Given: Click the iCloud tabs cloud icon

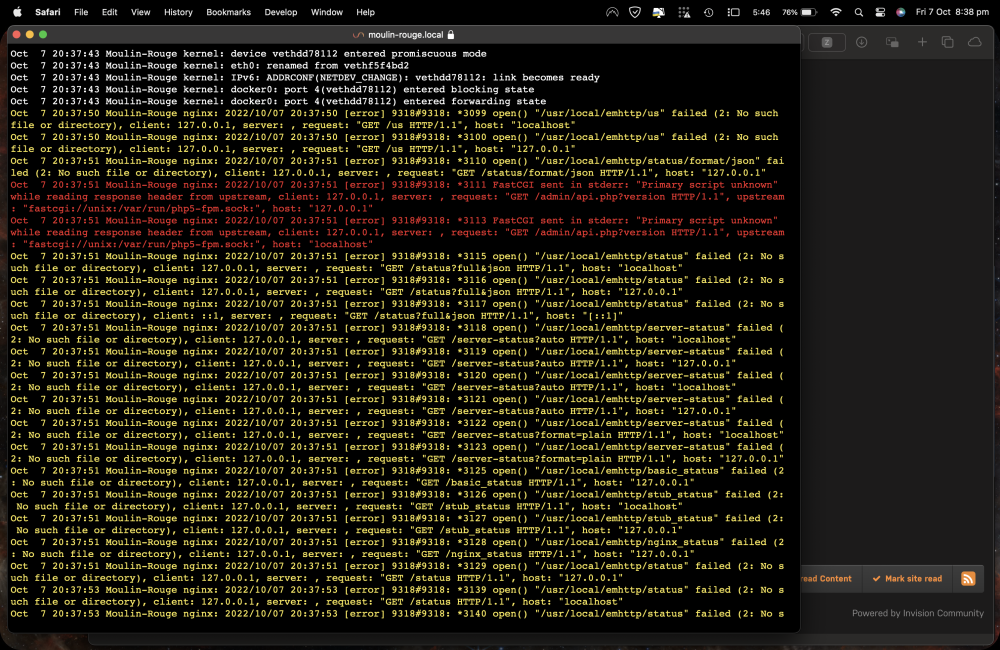Looking at the screenshot, I should coord(974,42).
